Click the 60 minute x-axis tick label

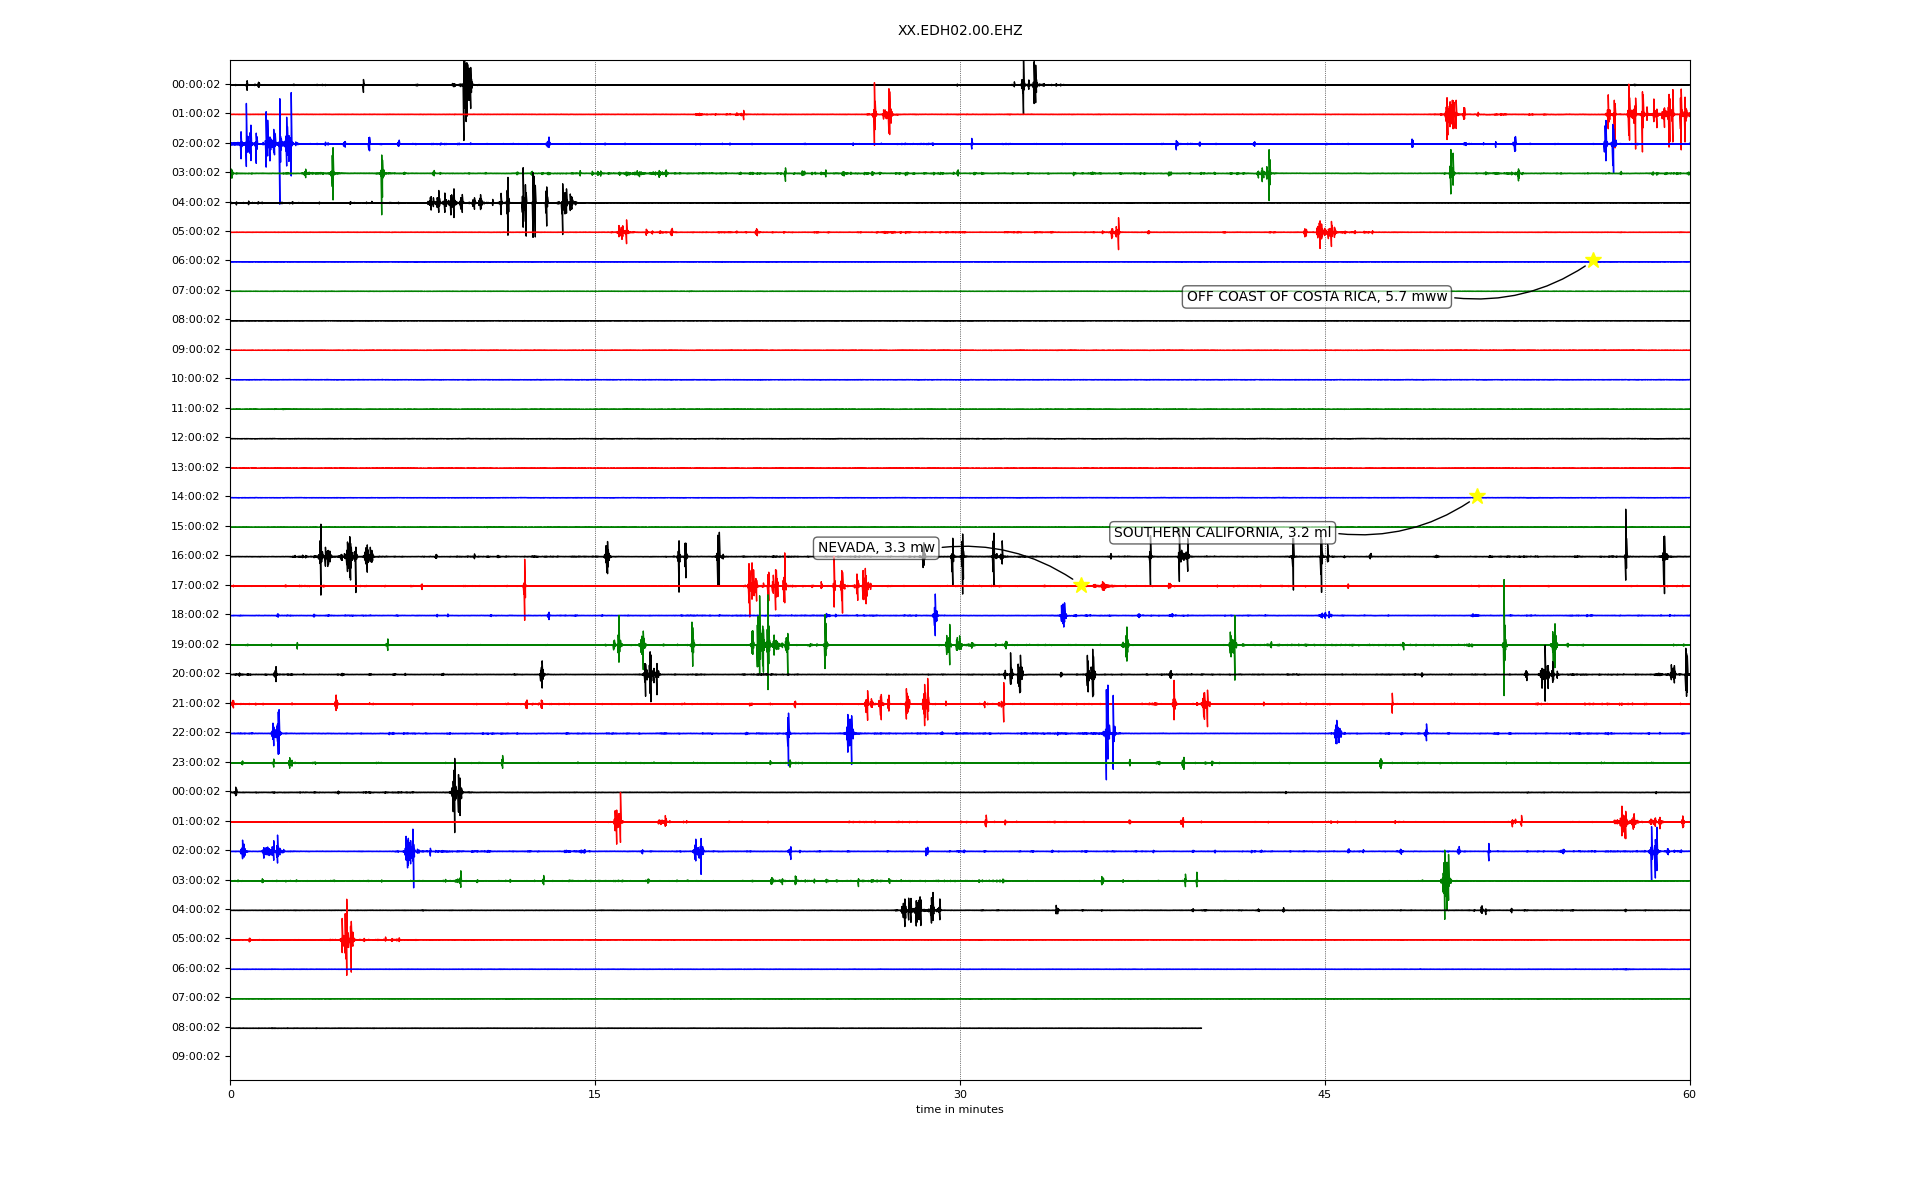click(1689, 1095)
